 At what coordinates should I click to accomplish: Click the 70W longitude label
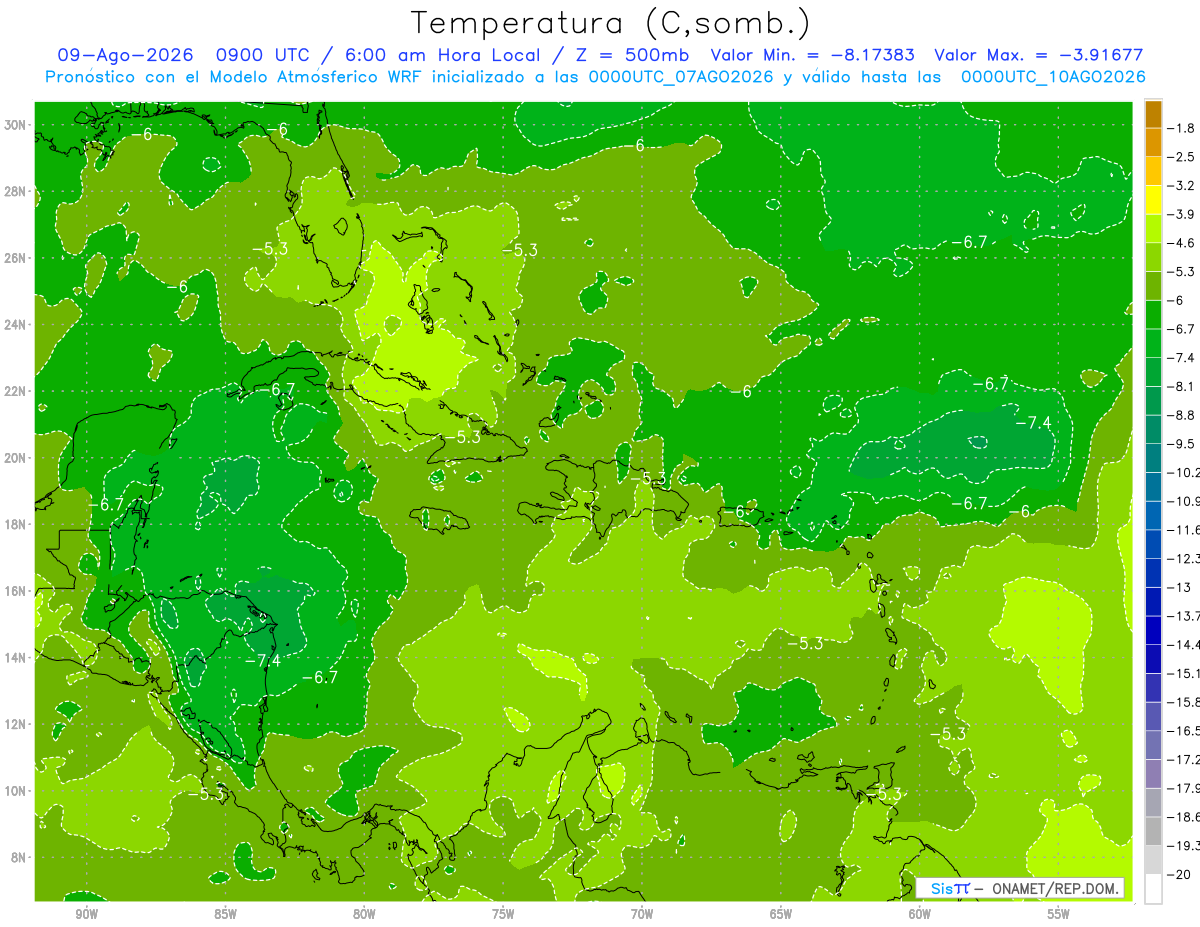click(642, 914)
